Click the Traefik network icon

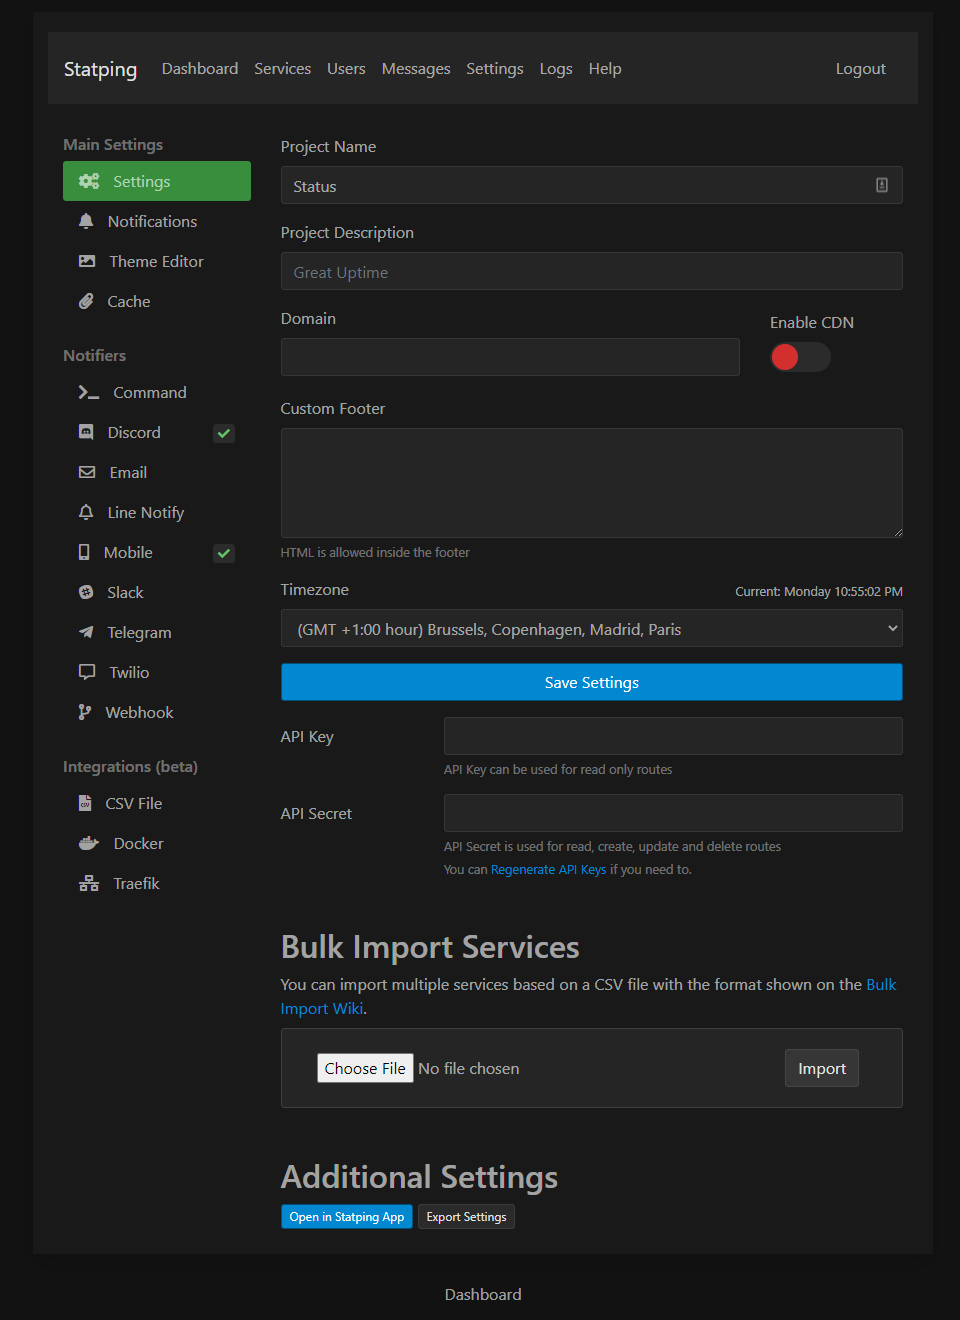point(89,883)
